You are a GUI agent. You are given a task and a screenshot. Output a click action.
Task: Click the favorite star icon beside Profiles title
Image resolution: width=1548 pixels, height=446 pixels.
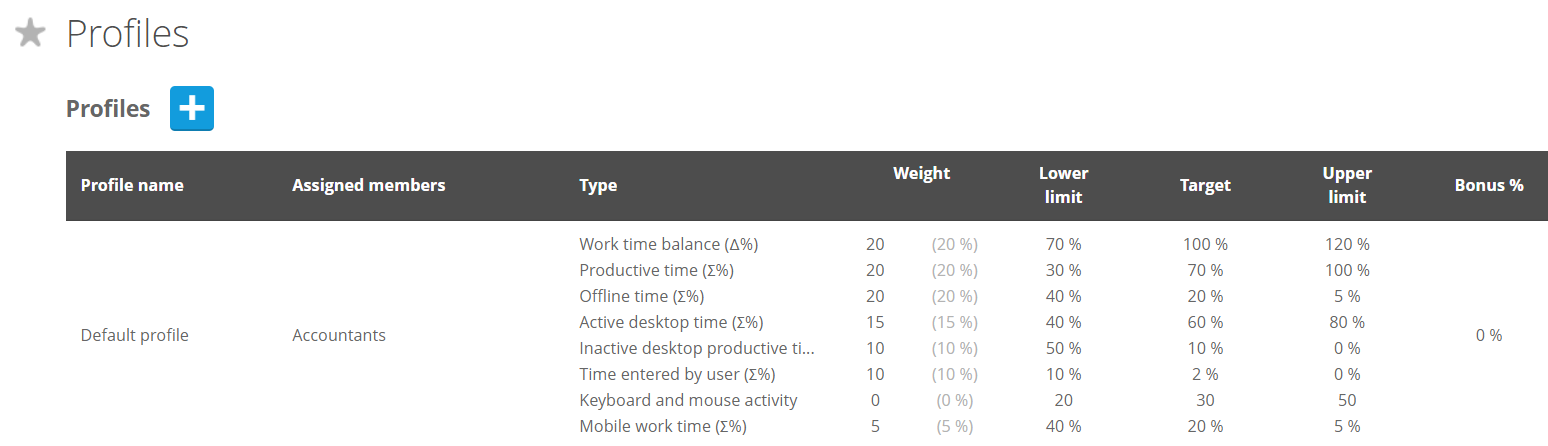coord(31,34)
